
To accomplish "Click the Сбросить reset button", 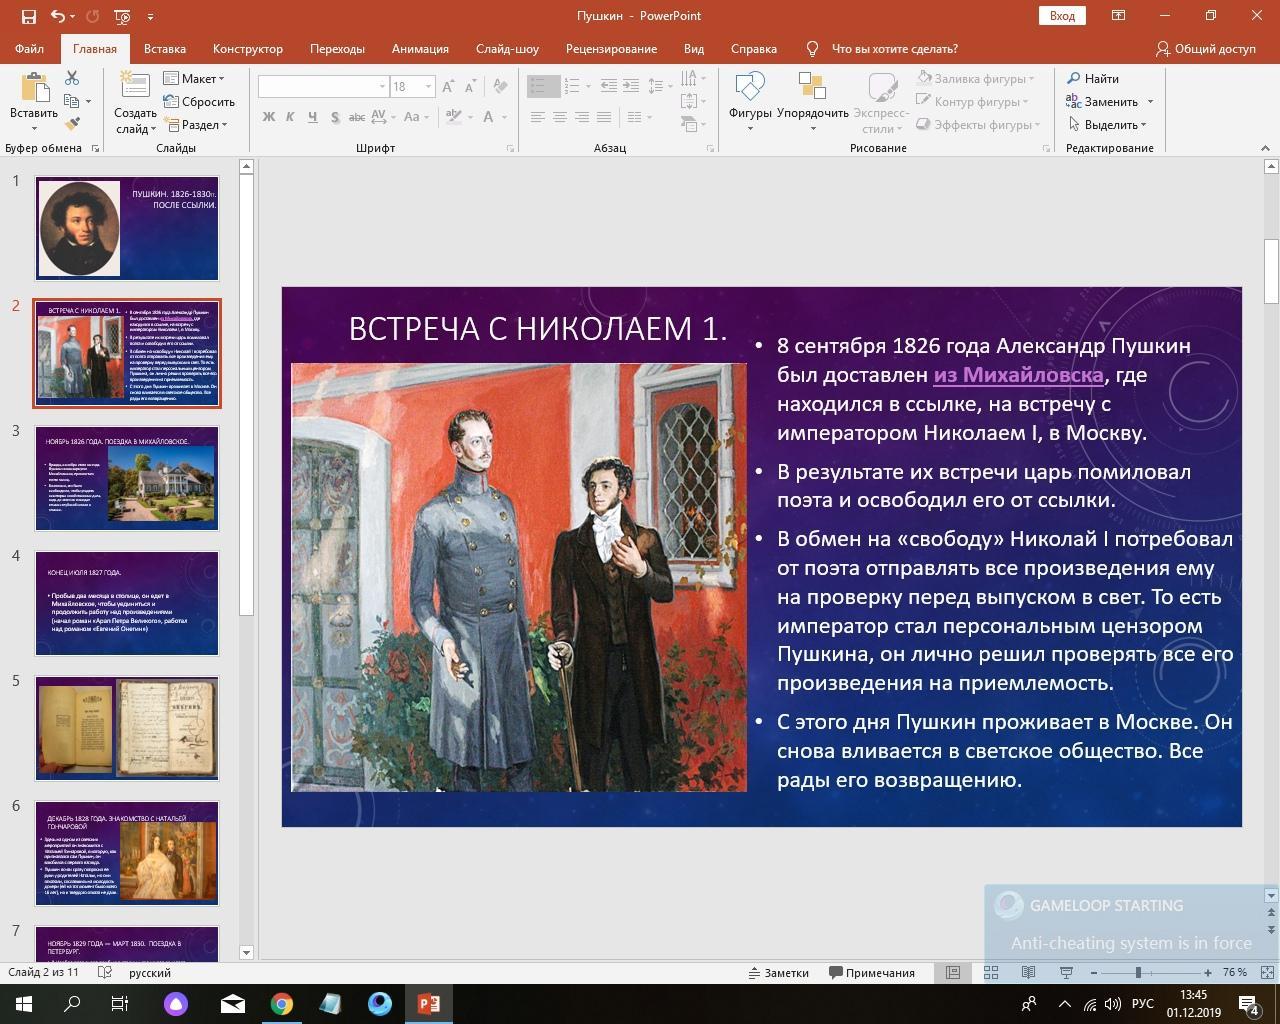I will (x=200, y=101).
